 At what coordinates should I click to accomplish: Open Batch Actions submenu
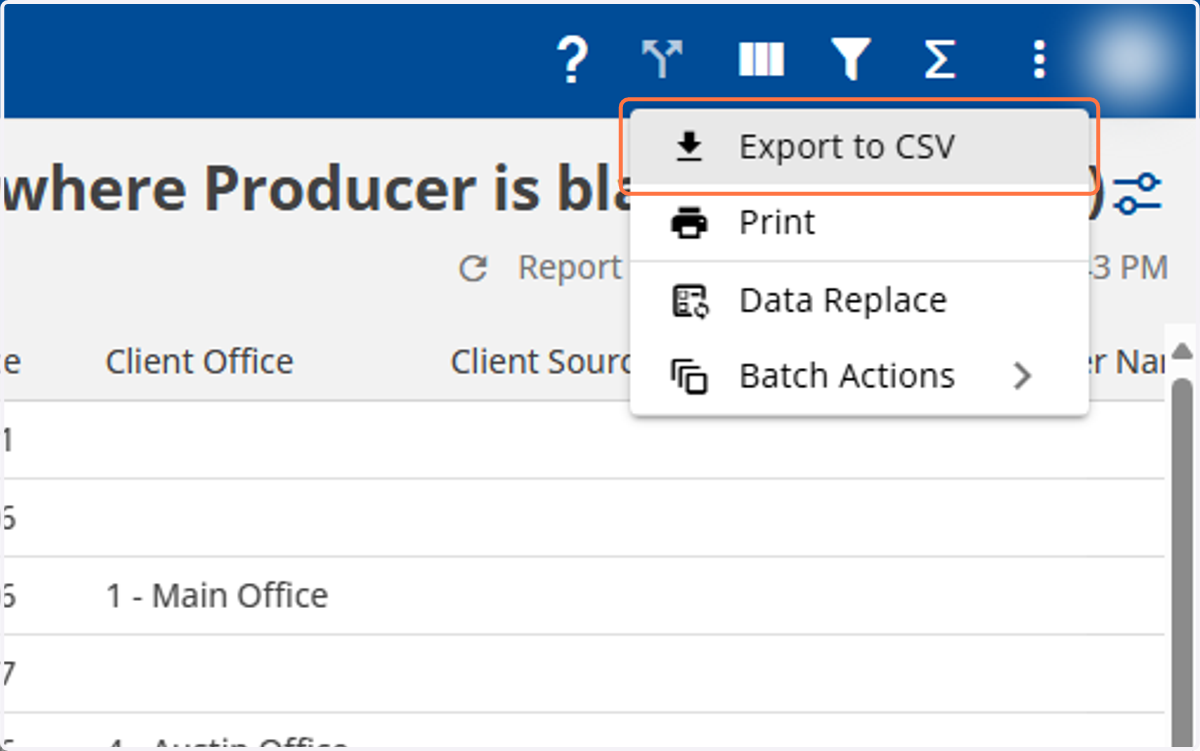coord(859,376)
